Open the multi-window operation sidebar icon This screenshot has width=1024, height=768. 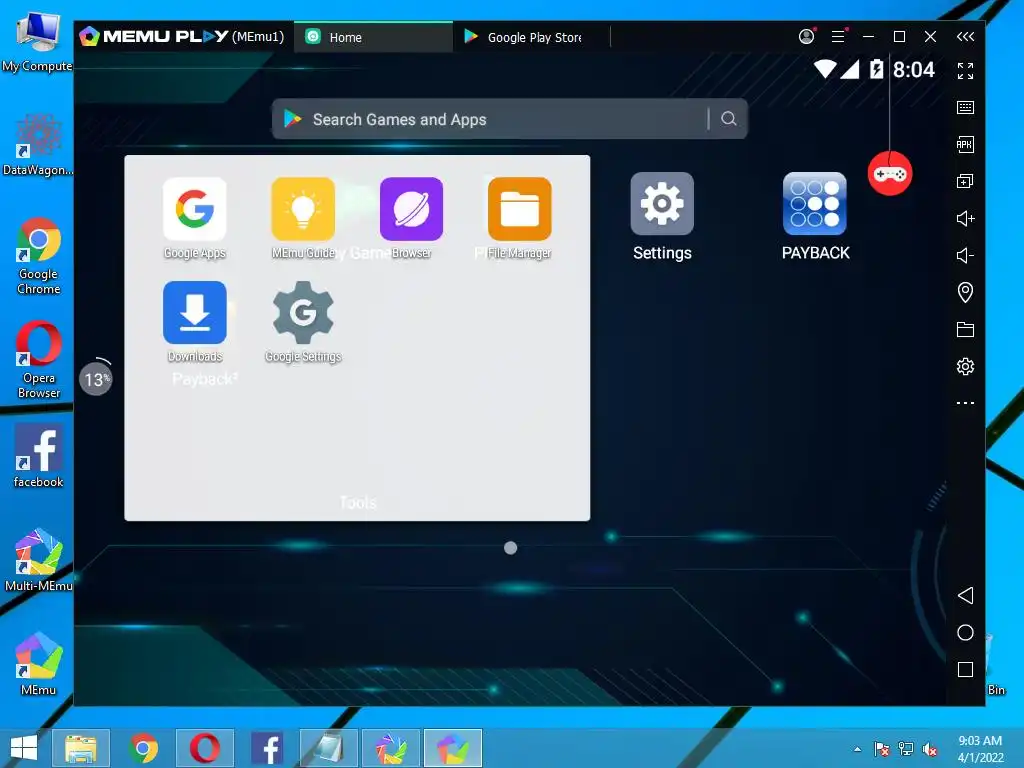tap(965, 181)
